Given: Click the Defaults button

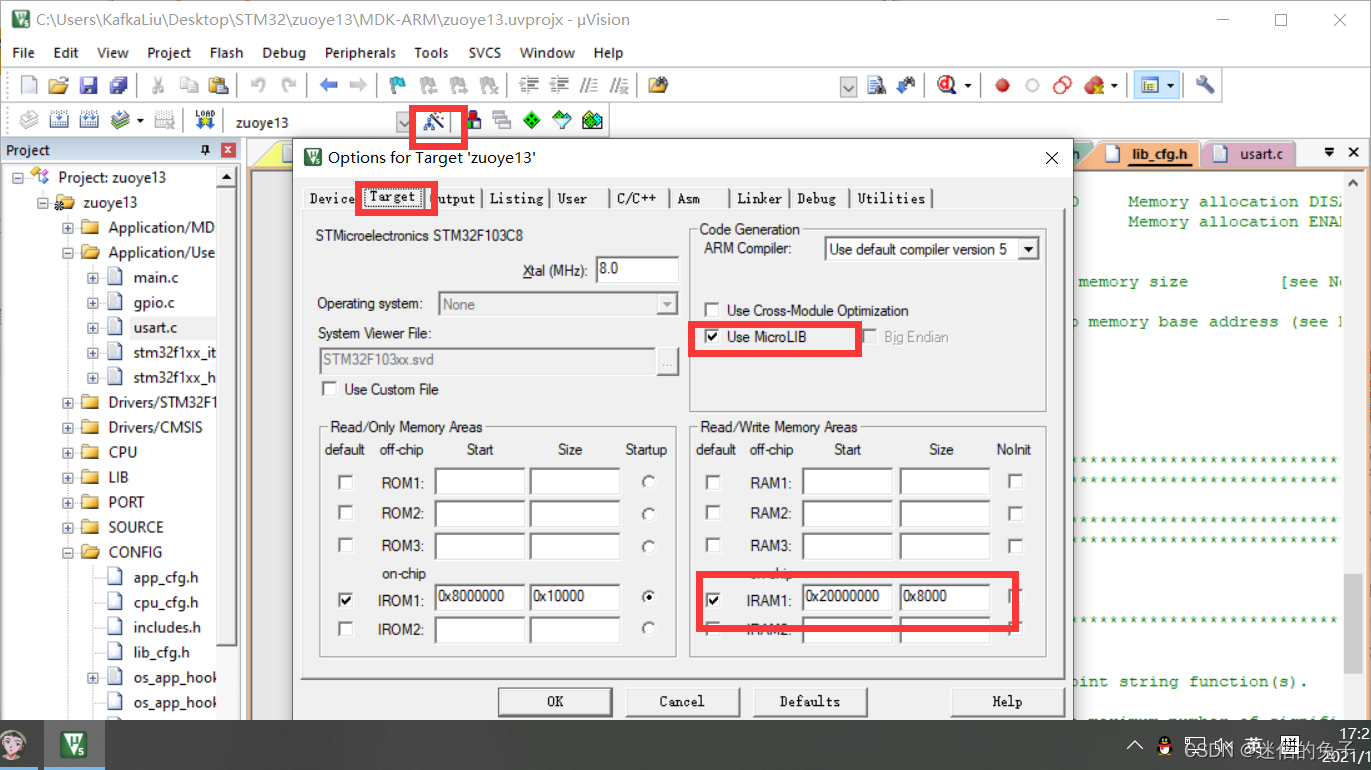Looking at the screenshot, I should (x=810, y=701).
